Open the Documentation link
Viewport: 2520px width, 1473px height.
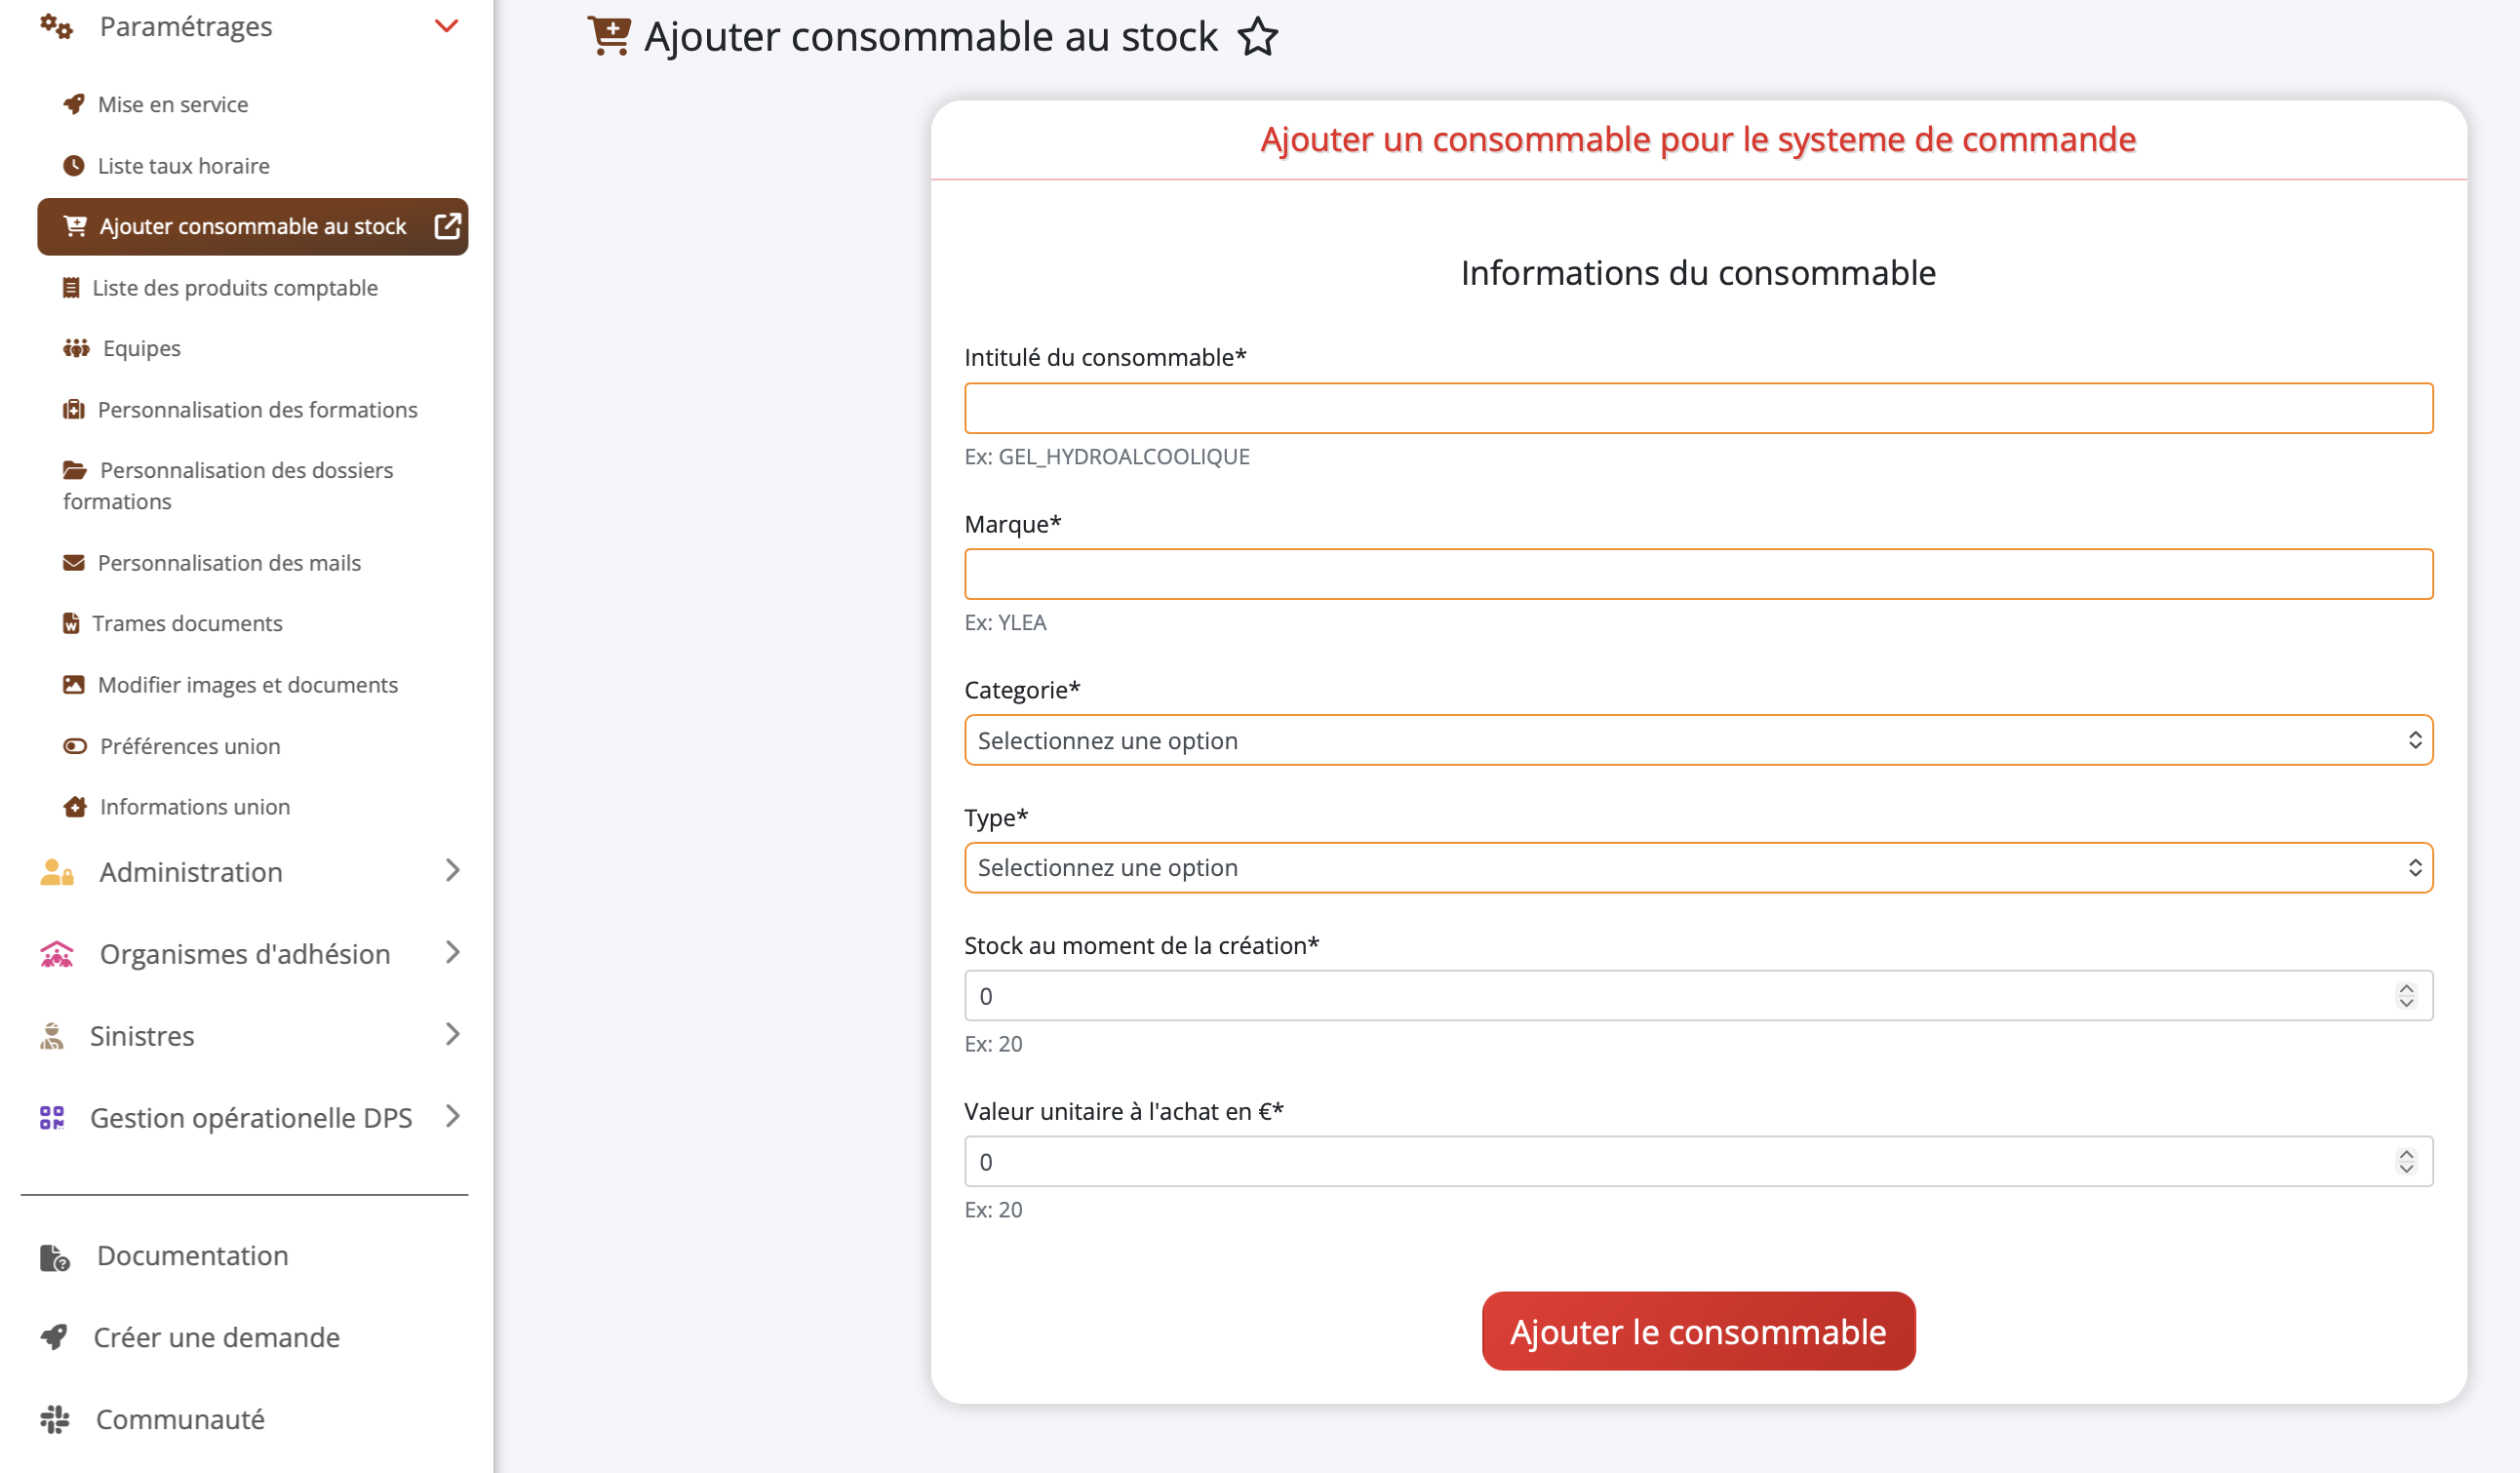click(x=192, y=1255)
